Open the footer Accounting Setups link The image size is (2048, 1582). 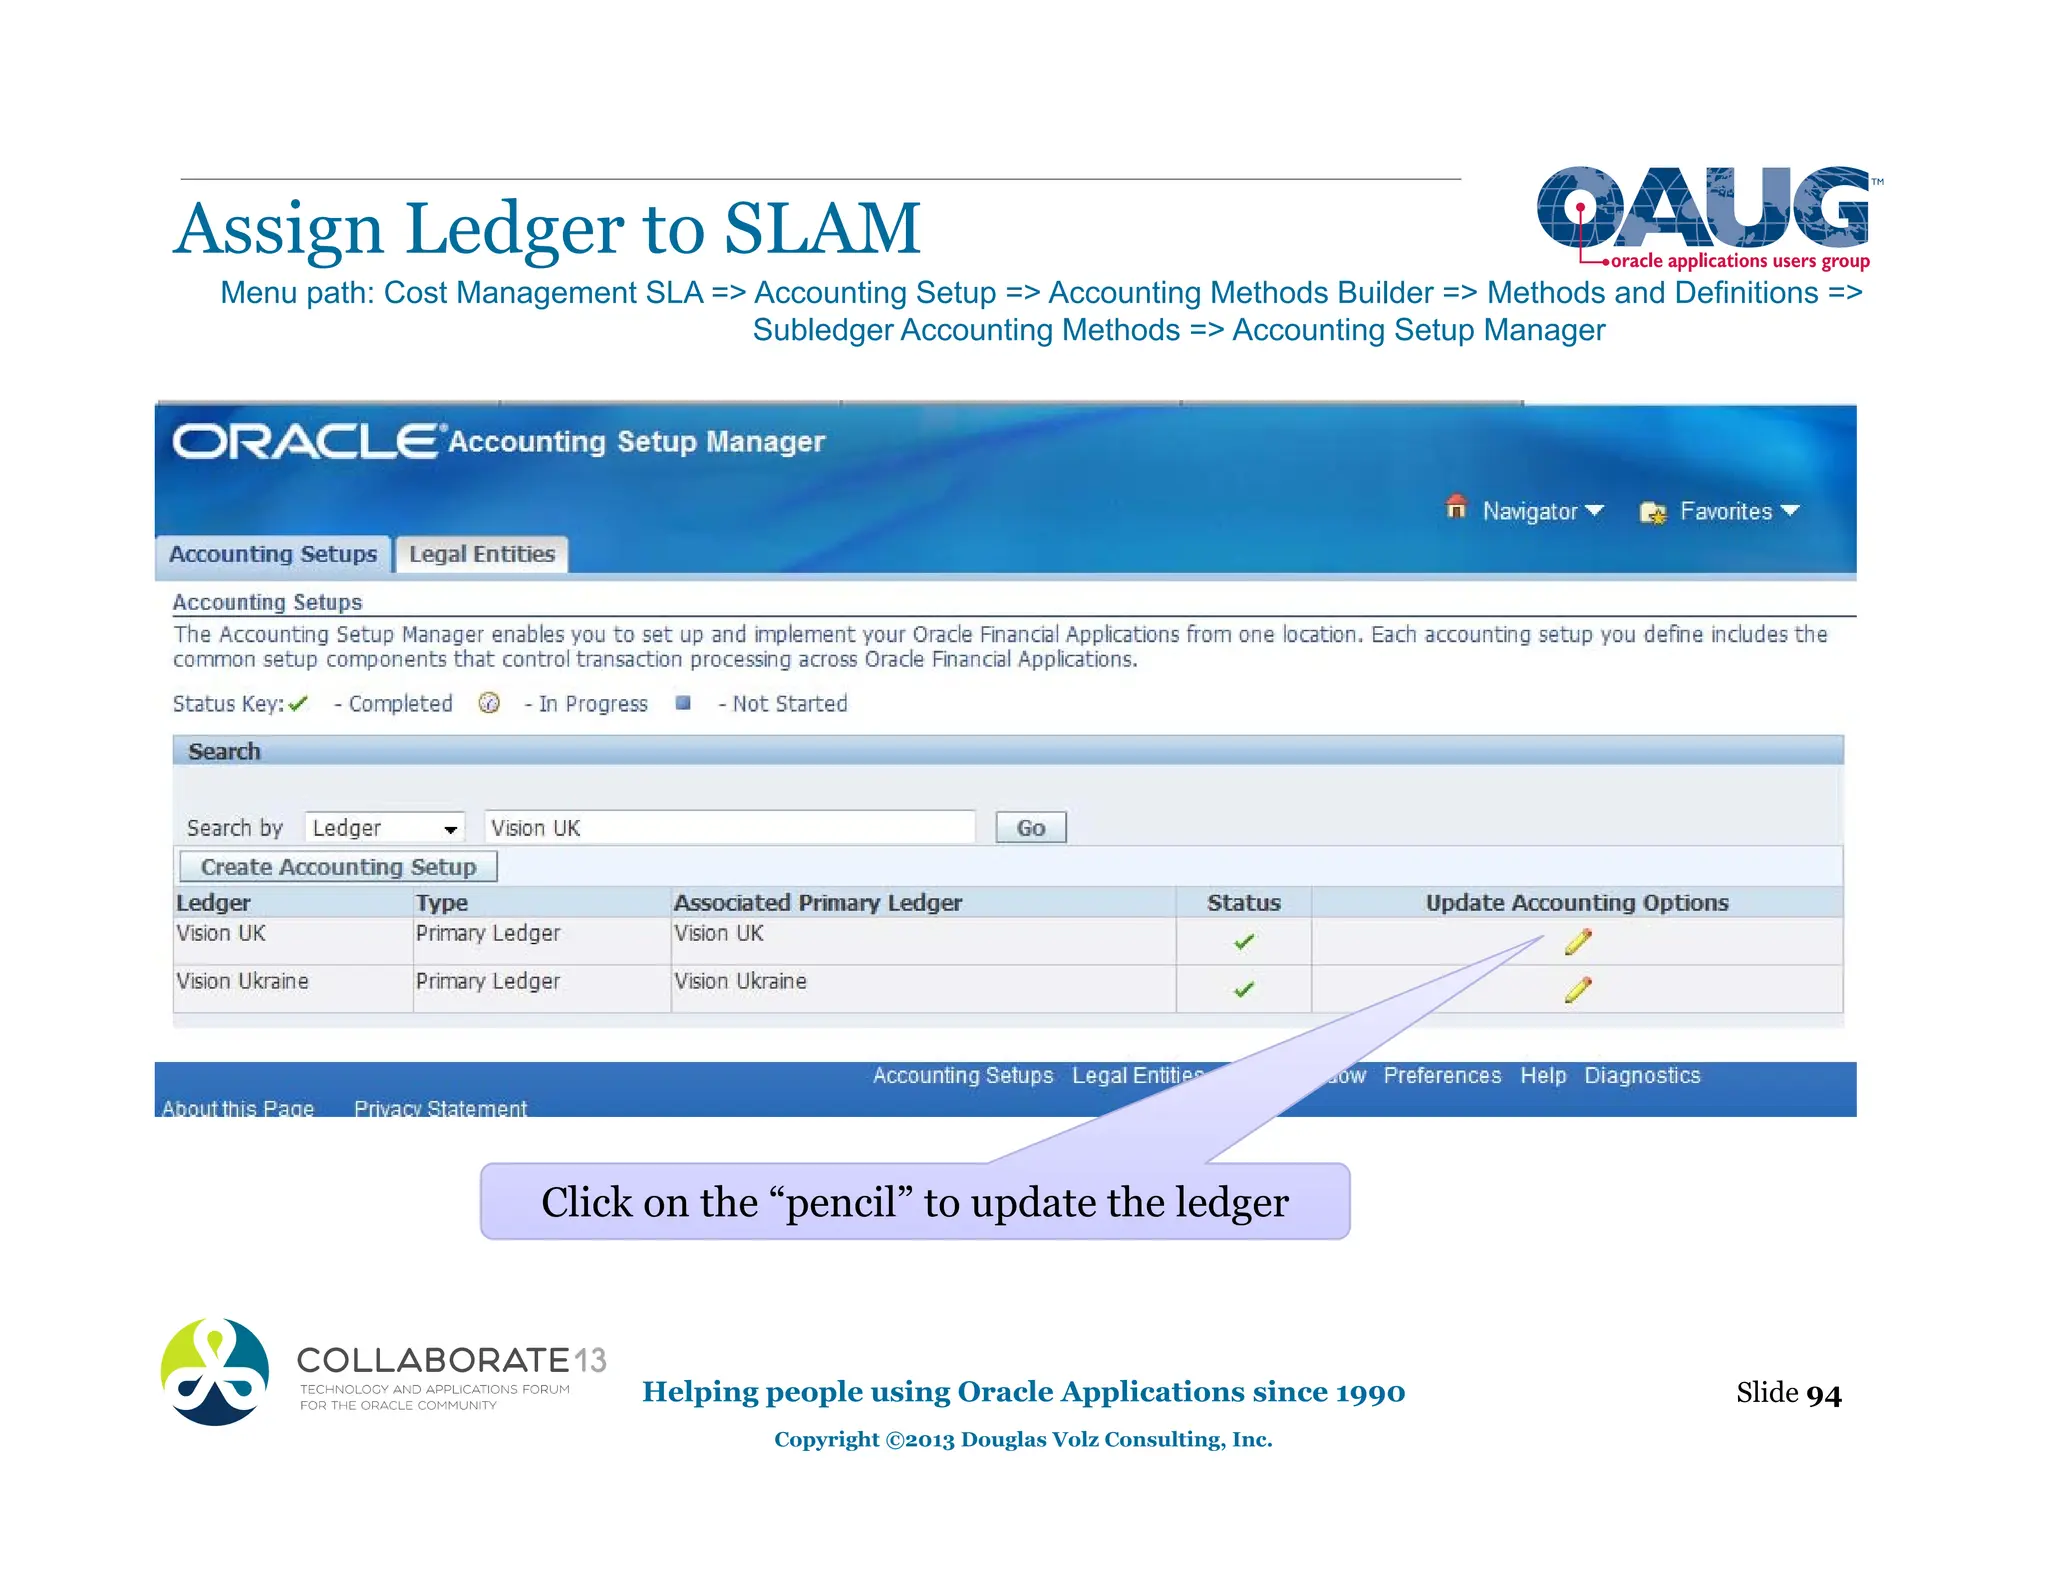(963, 1076)
